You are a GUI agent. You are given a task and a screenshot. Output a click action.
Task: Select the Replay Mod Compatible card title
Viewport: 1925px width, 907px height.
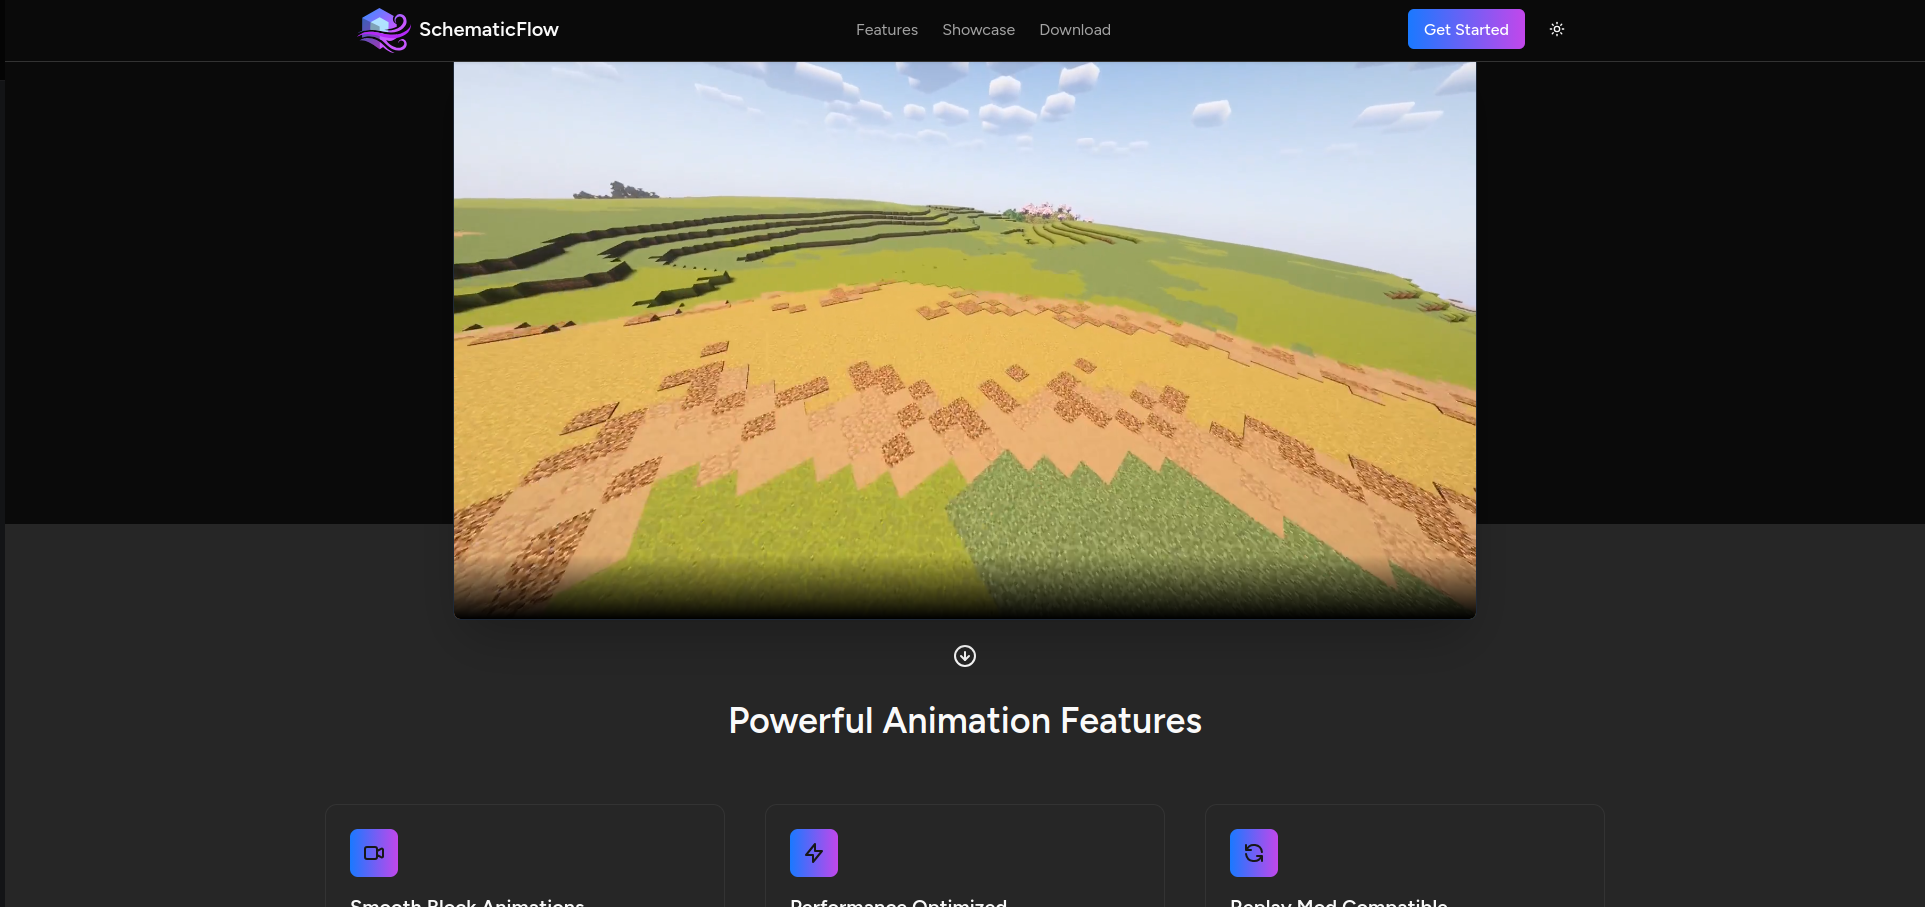[x=1338, y=902]
